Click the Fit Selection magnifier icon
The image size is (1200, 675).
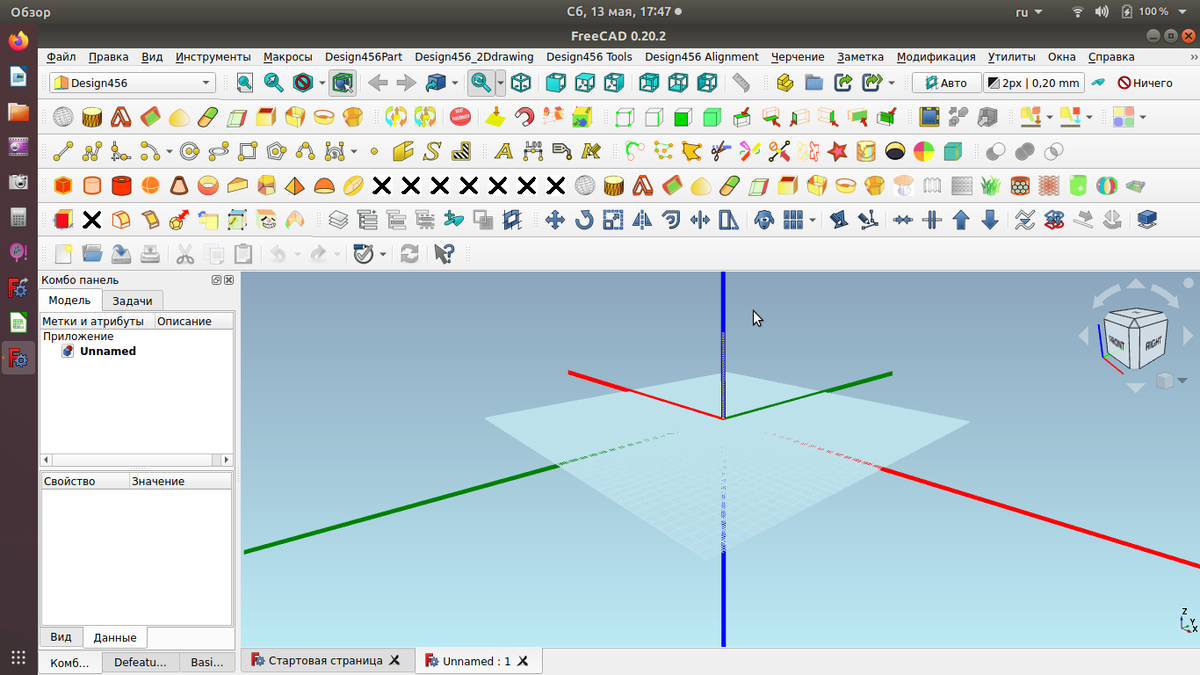click(273, 83)
